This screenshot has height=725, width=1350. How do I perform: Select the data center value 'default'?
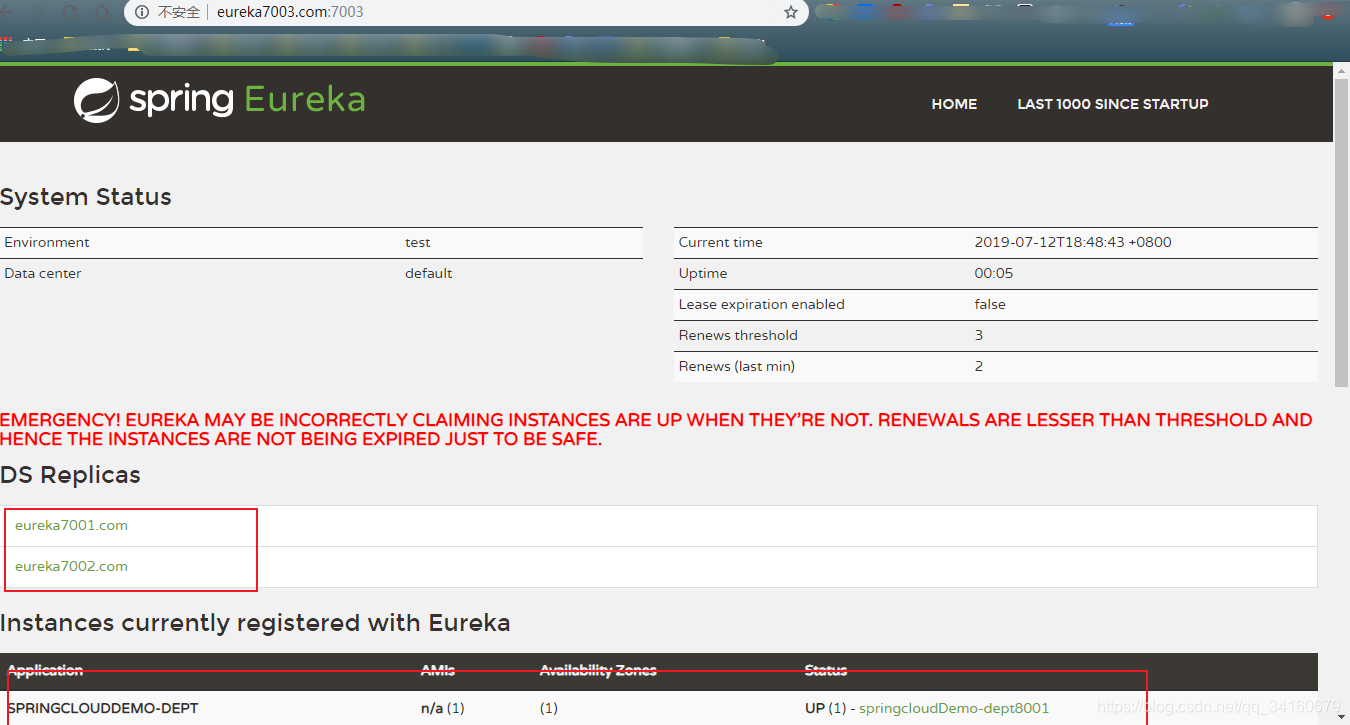click(429, 273)
